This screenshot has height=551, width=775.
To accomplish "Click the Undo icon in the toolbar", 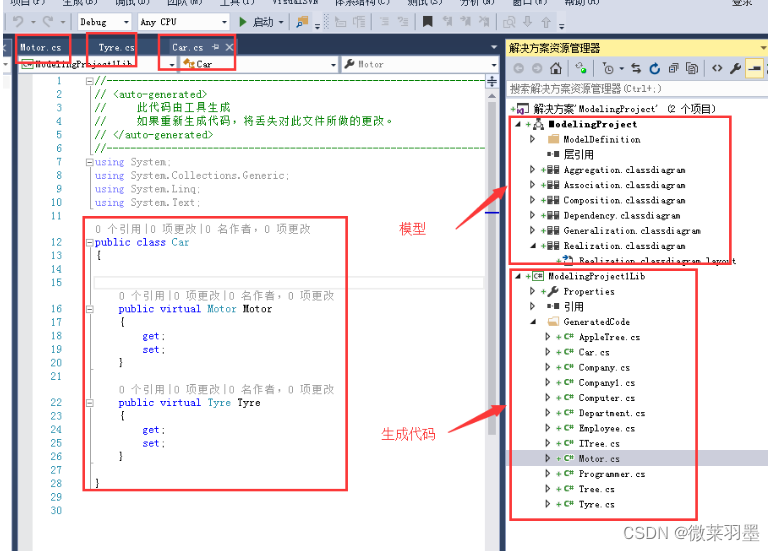I will pyautogui.click(x=18, y=22).
